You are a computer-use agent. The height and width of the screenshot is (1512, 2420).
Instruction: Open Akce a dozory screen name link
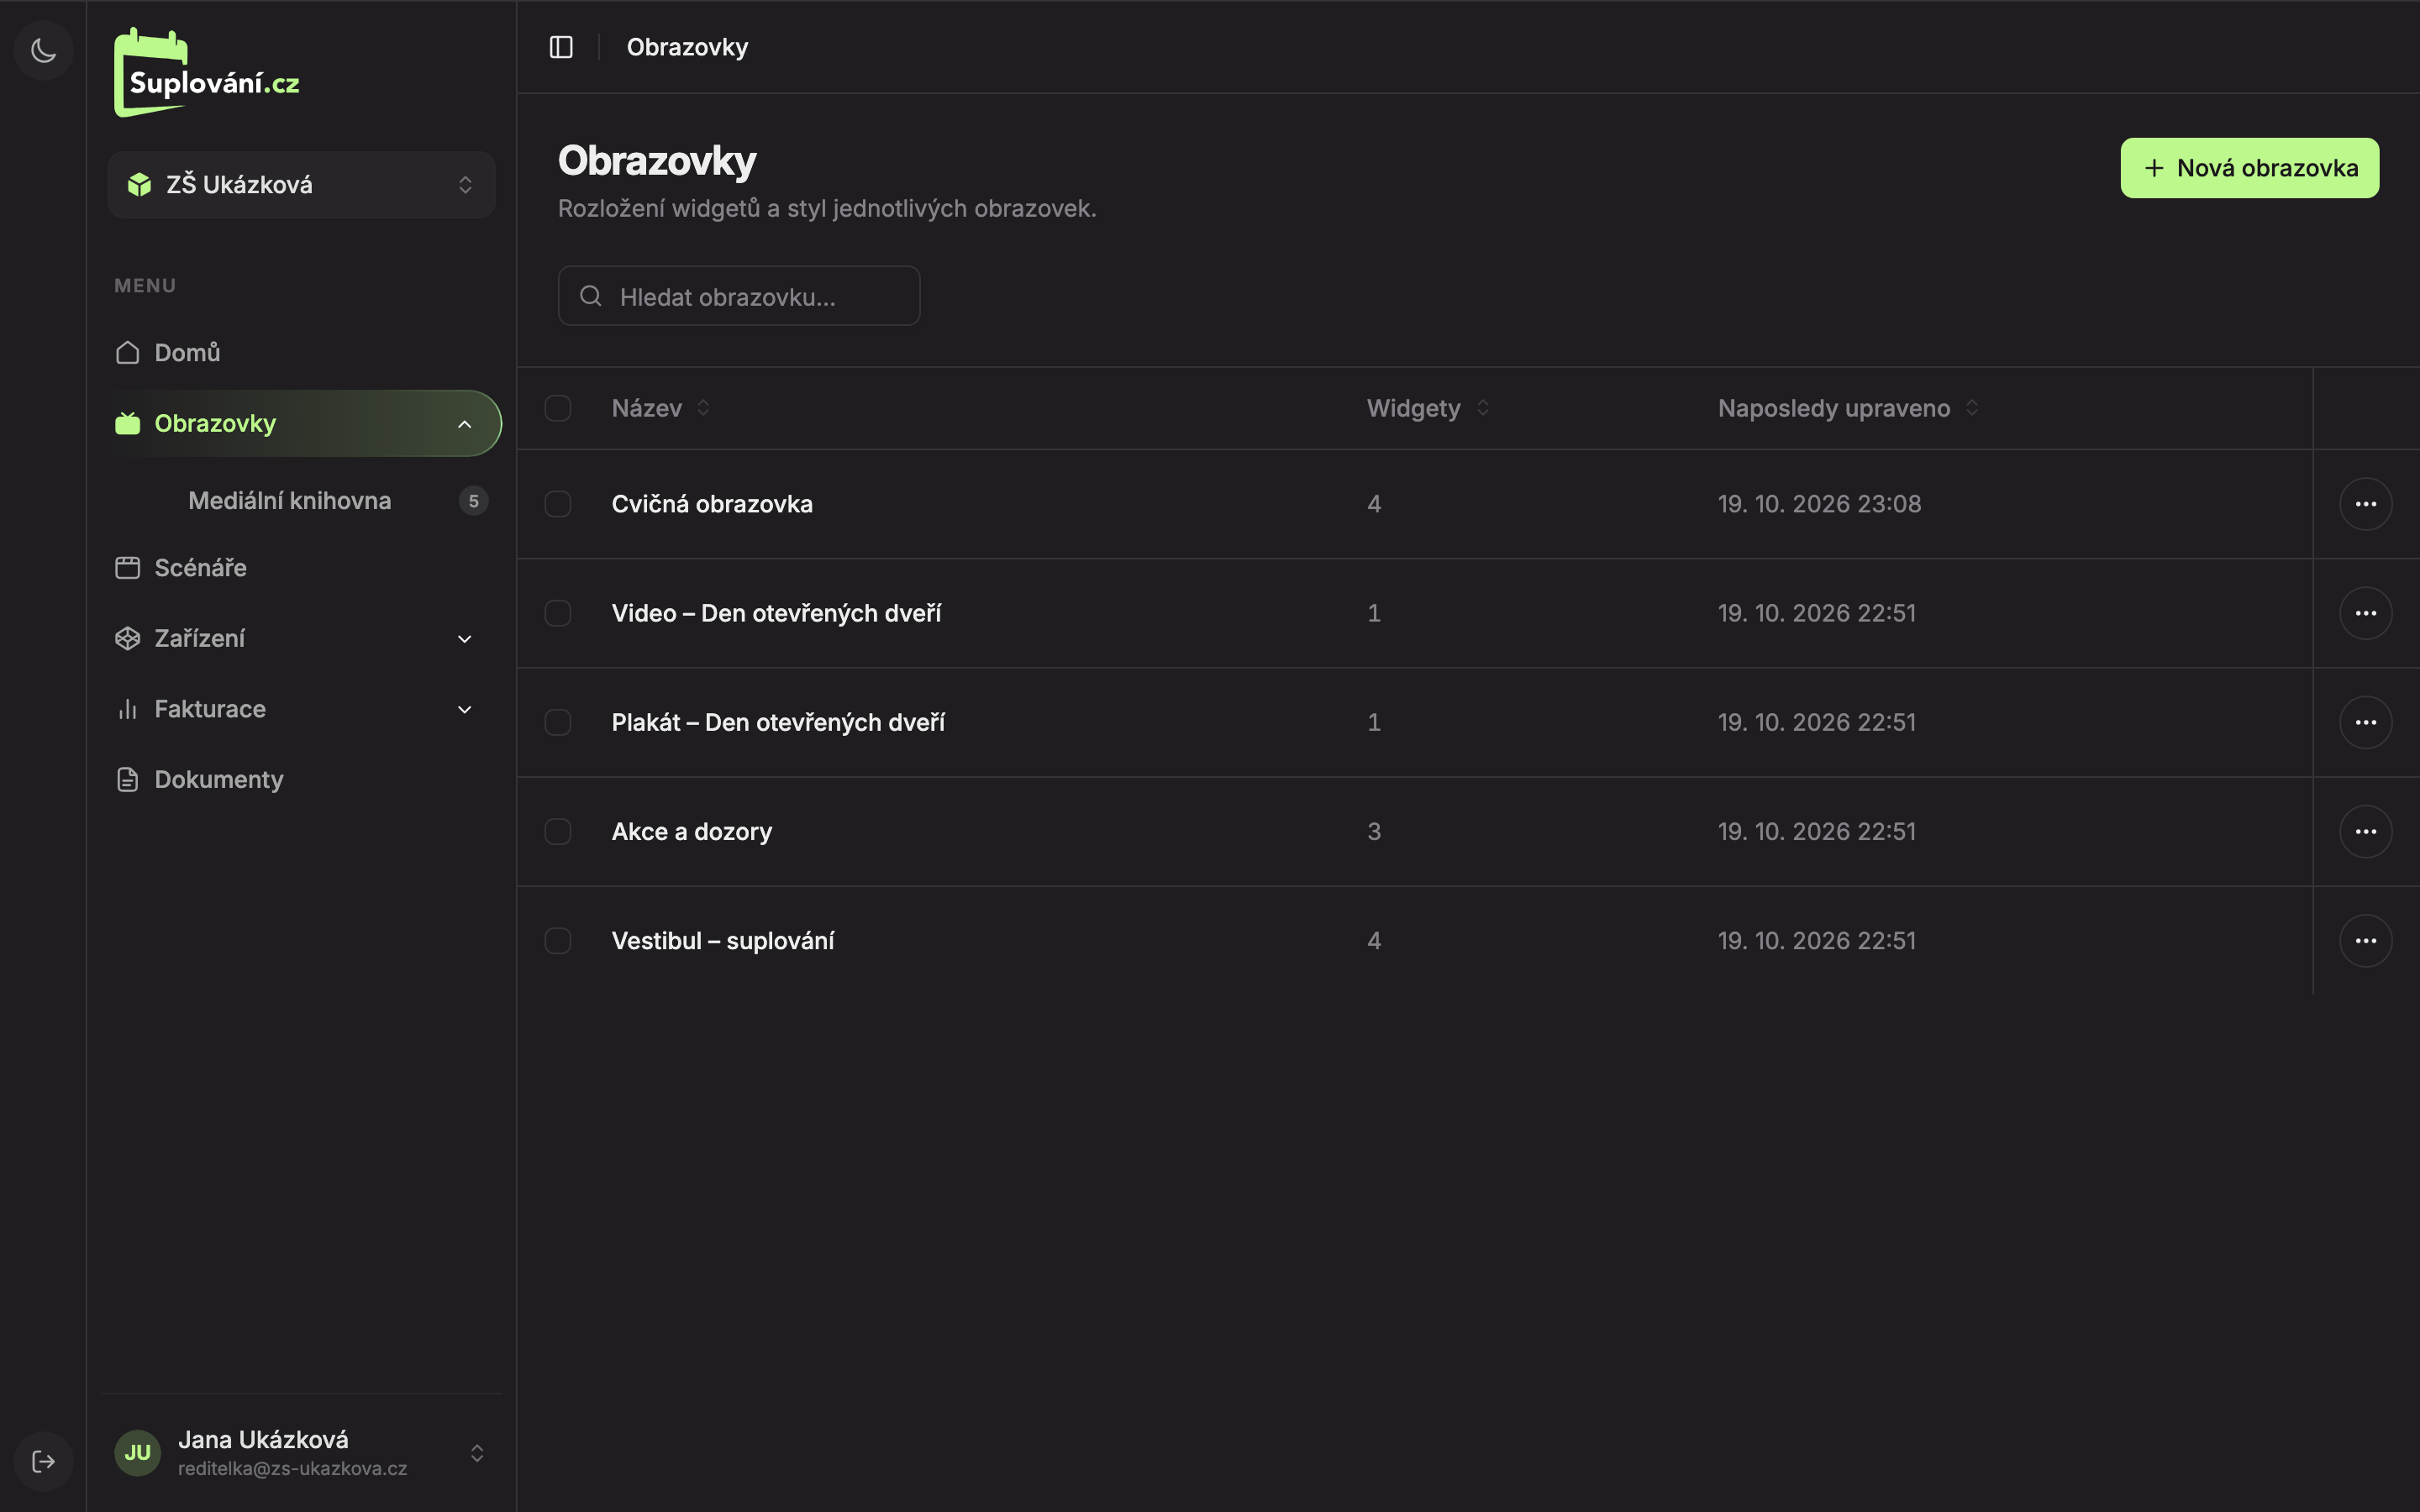click(692, 831)
